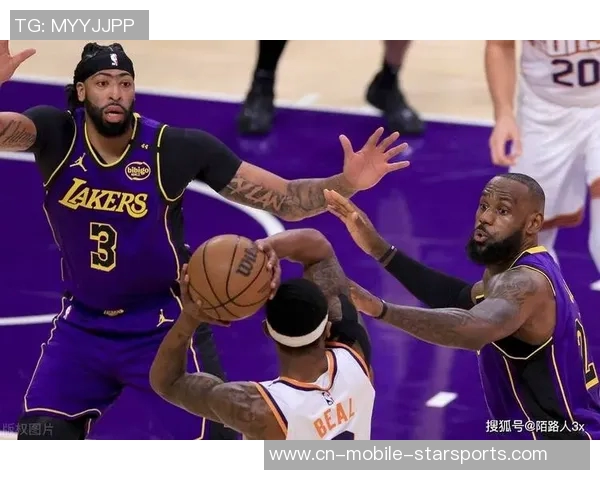Image resolution: width=600 pixels, height=480 pixels.
Task: Select the LAKERS wordmark on the jersey
Action: [103, 198]
